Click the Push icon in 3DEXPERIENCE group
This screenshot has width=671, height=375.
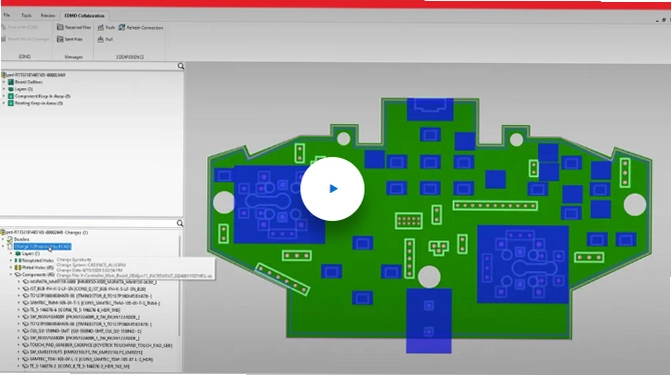point(101,27)
